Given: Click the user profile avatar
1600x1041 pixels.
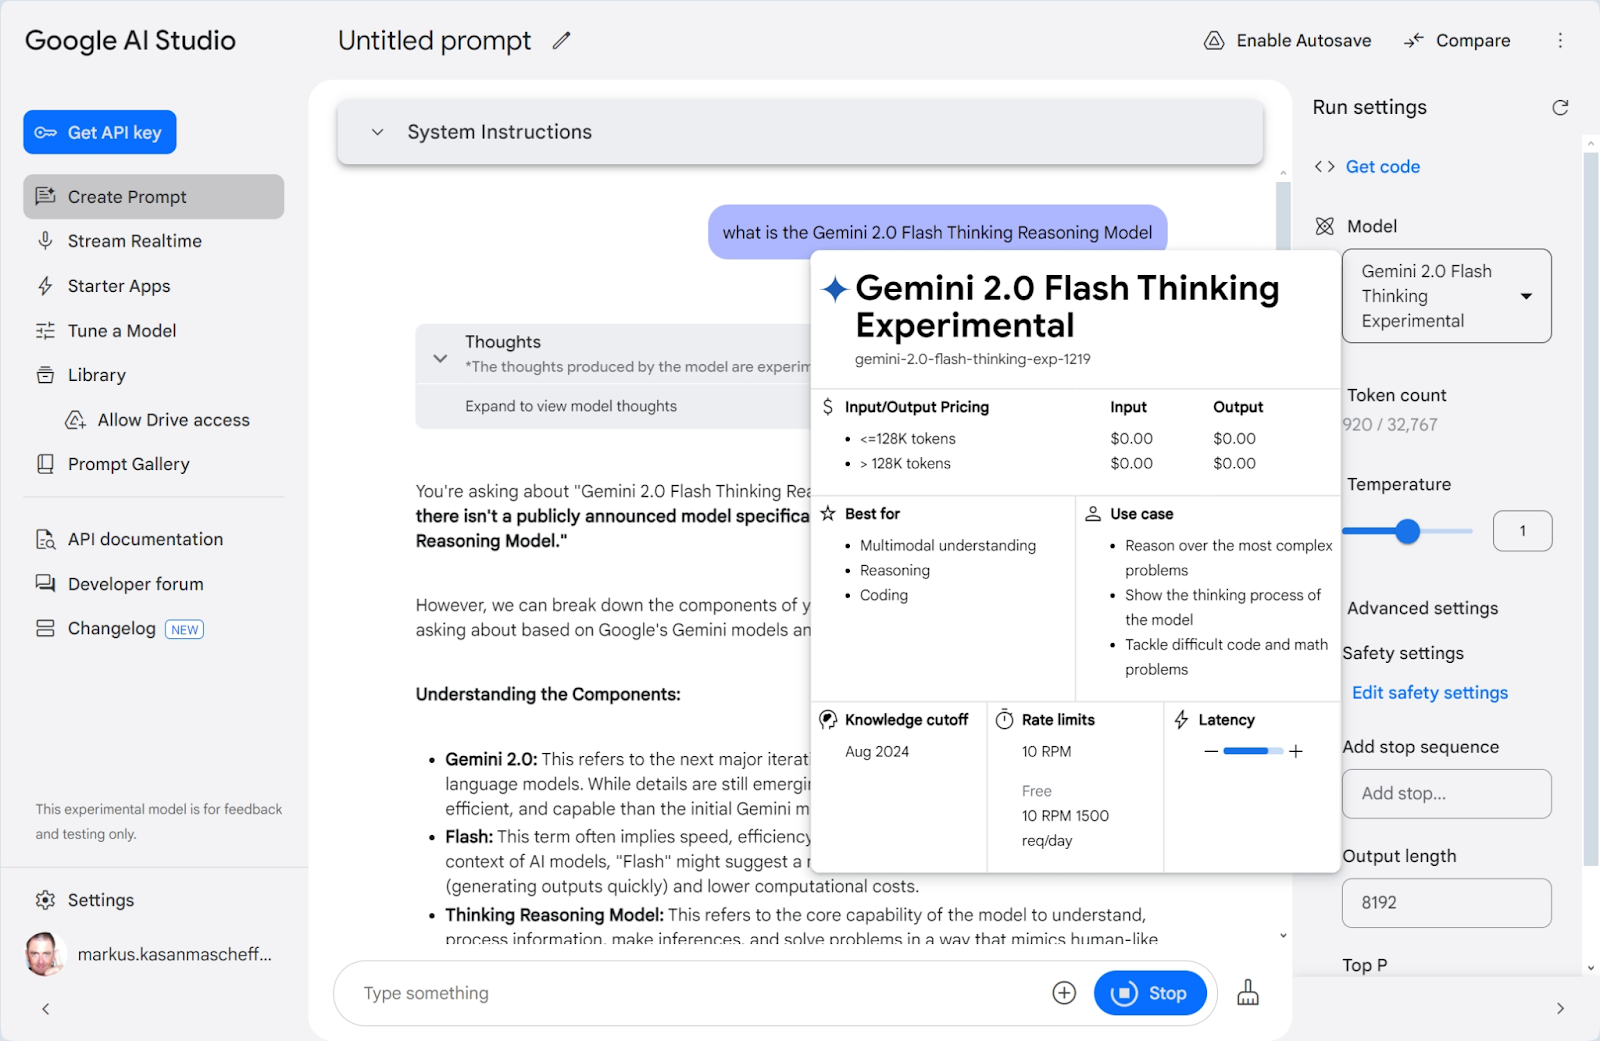Looking at the screenshot, I should [44, 954].
